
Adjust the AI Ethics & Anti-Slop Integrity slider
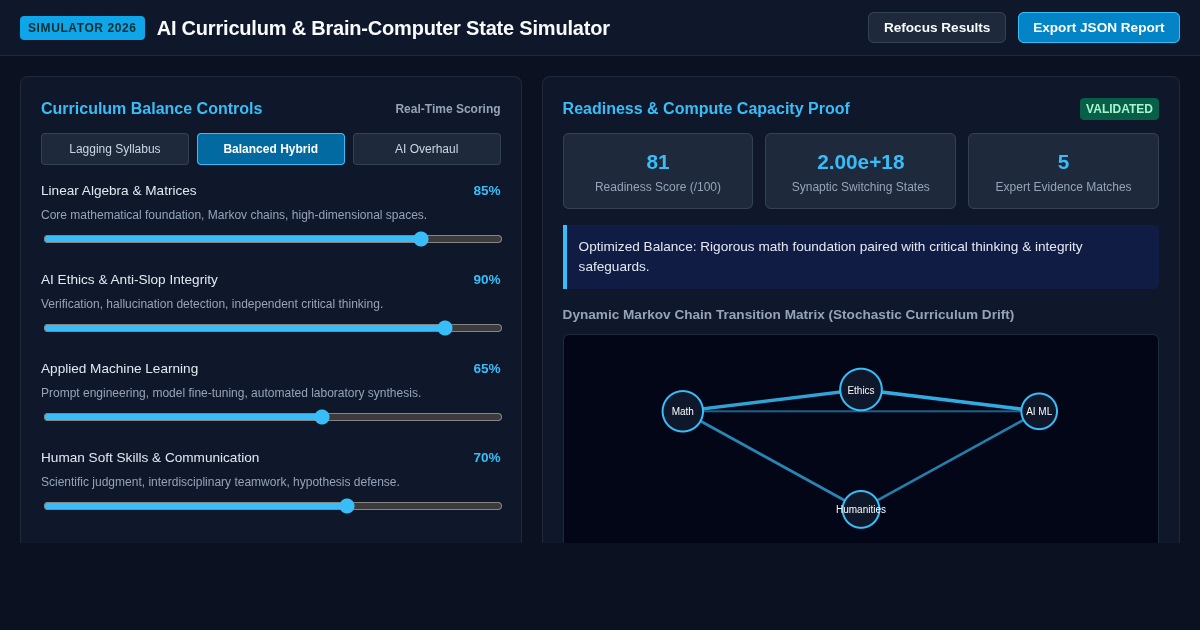272,328
